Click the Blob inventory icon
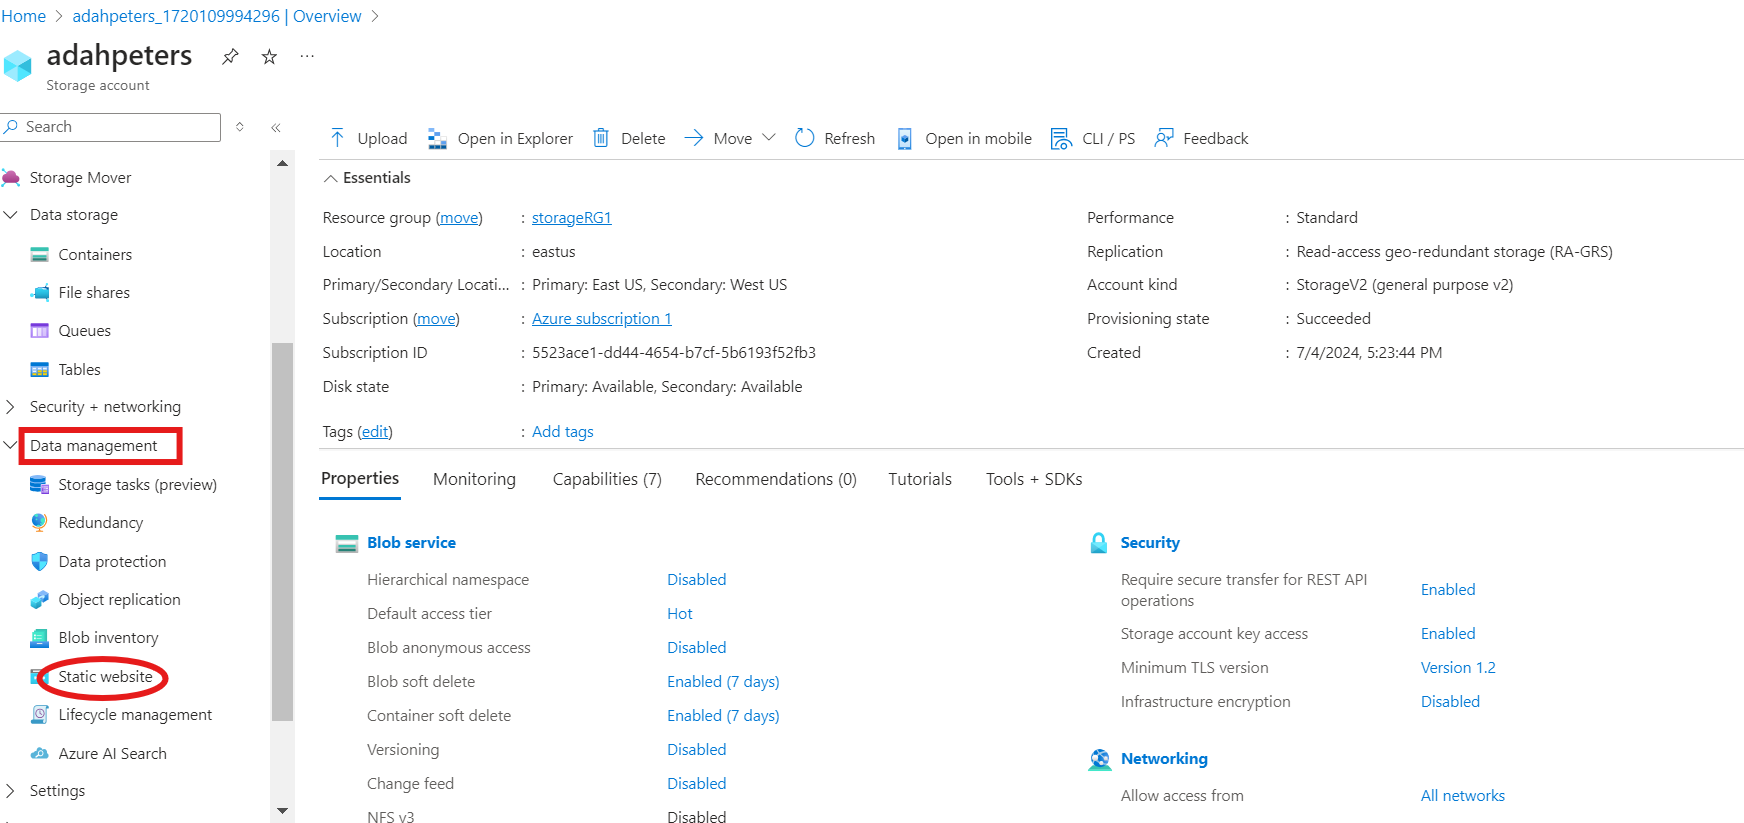The image size is (1744, 823). coord(40,638)
